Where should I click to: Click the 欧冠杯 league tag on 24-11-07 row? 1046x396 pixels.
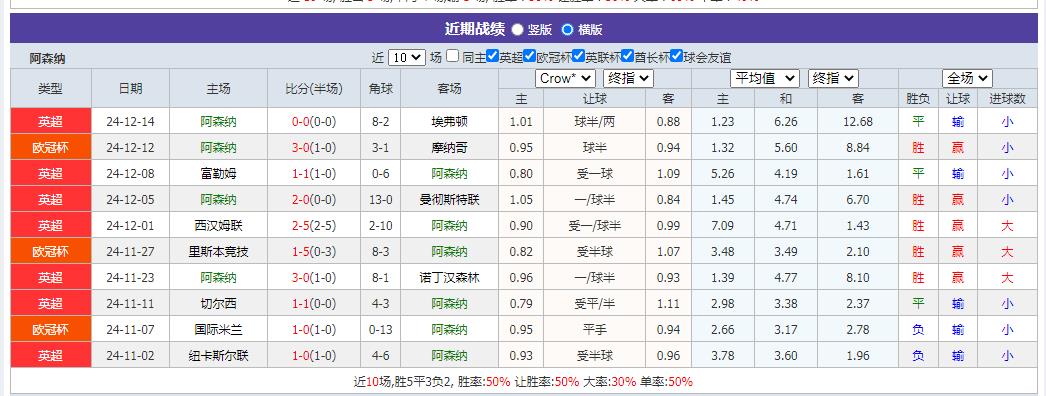tap(51, 329)
